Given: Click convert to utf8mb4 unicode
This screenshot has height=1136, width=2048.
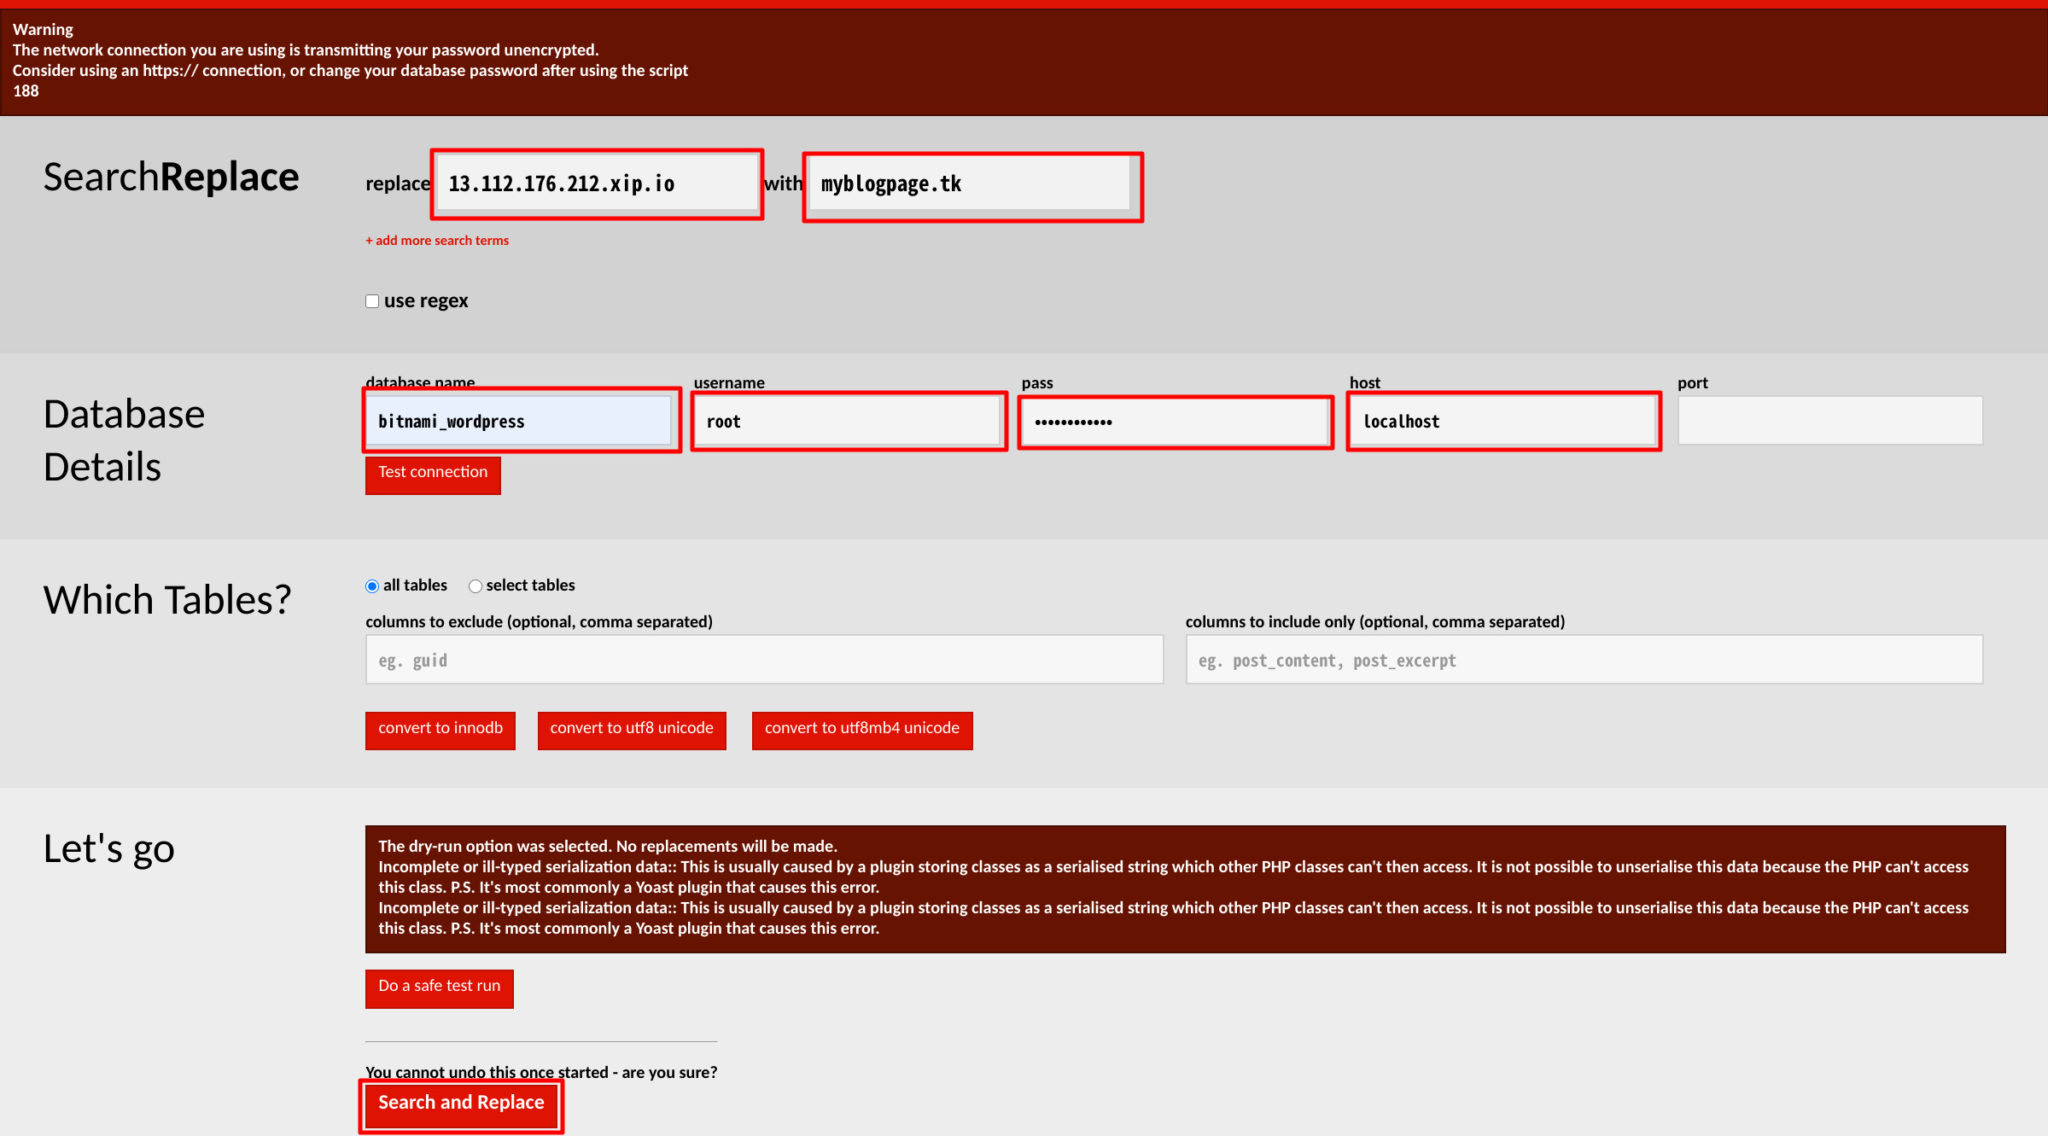Looking at the screenshot, I should [862, 729].
